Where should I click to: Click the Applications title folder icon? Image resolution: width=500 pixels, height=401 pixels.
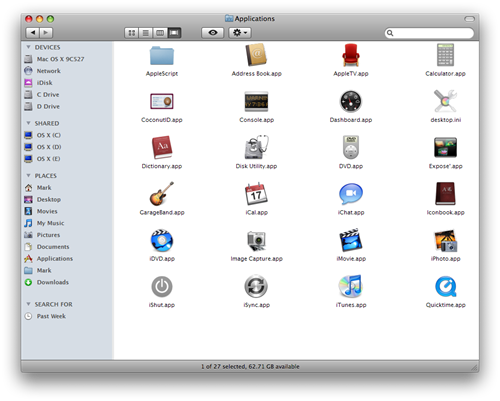229,18
